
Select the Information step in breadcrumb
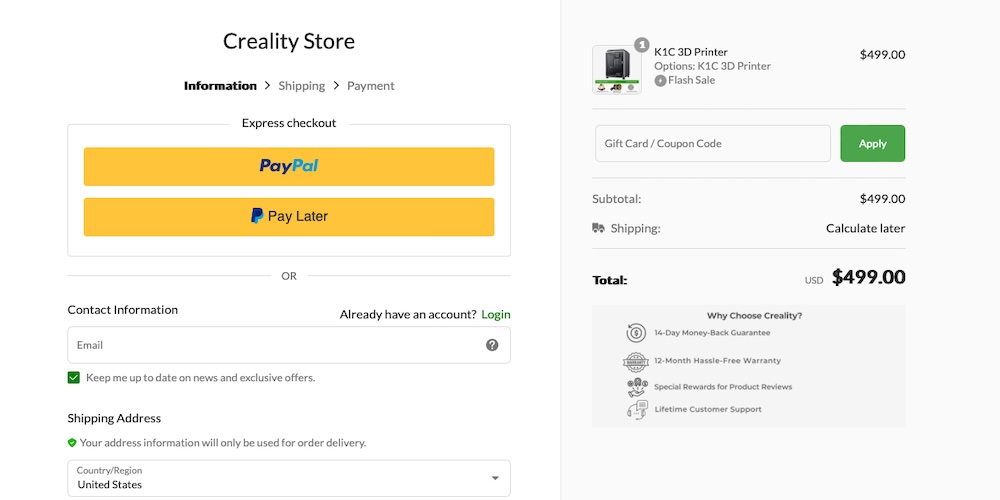click(x=220, y=86)
